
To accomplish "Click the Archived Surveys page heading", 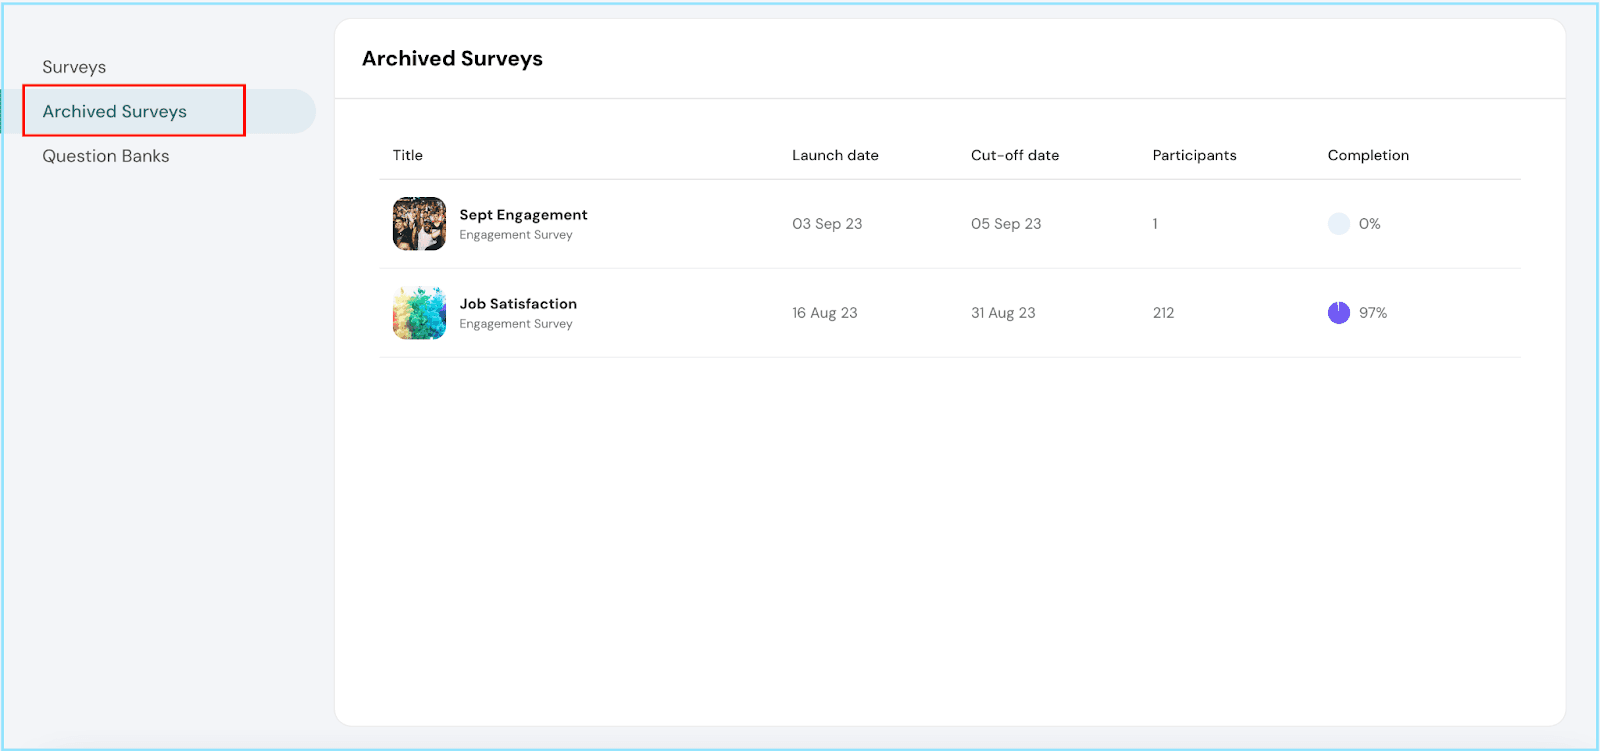I will [x=452, y=59].
